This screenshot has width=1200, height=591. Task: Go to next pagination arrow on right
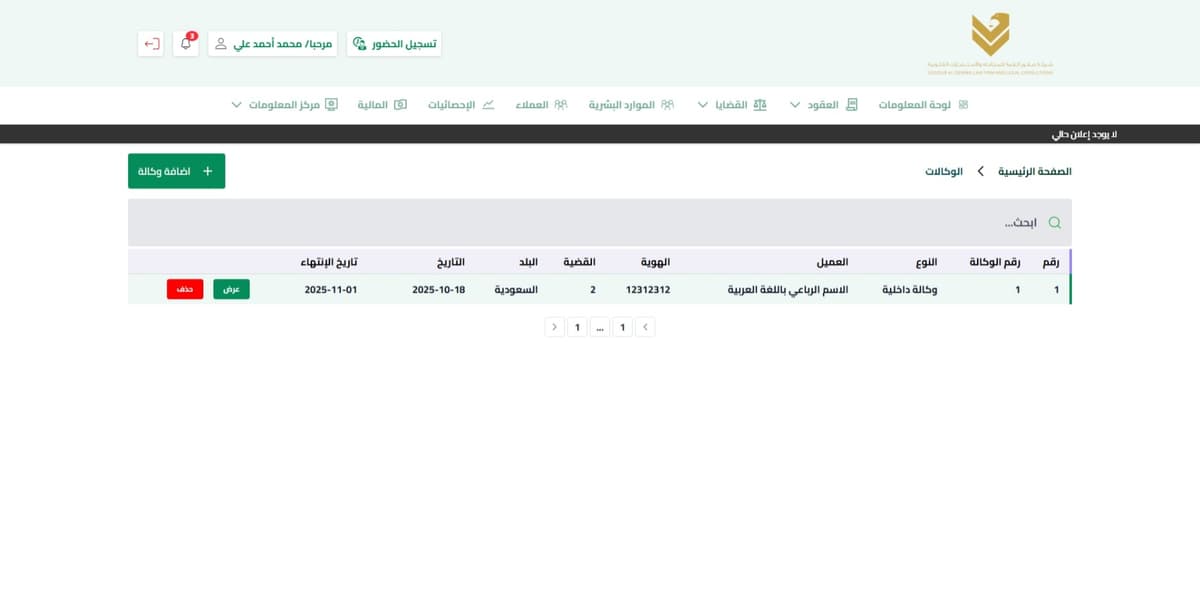point(645,327)
